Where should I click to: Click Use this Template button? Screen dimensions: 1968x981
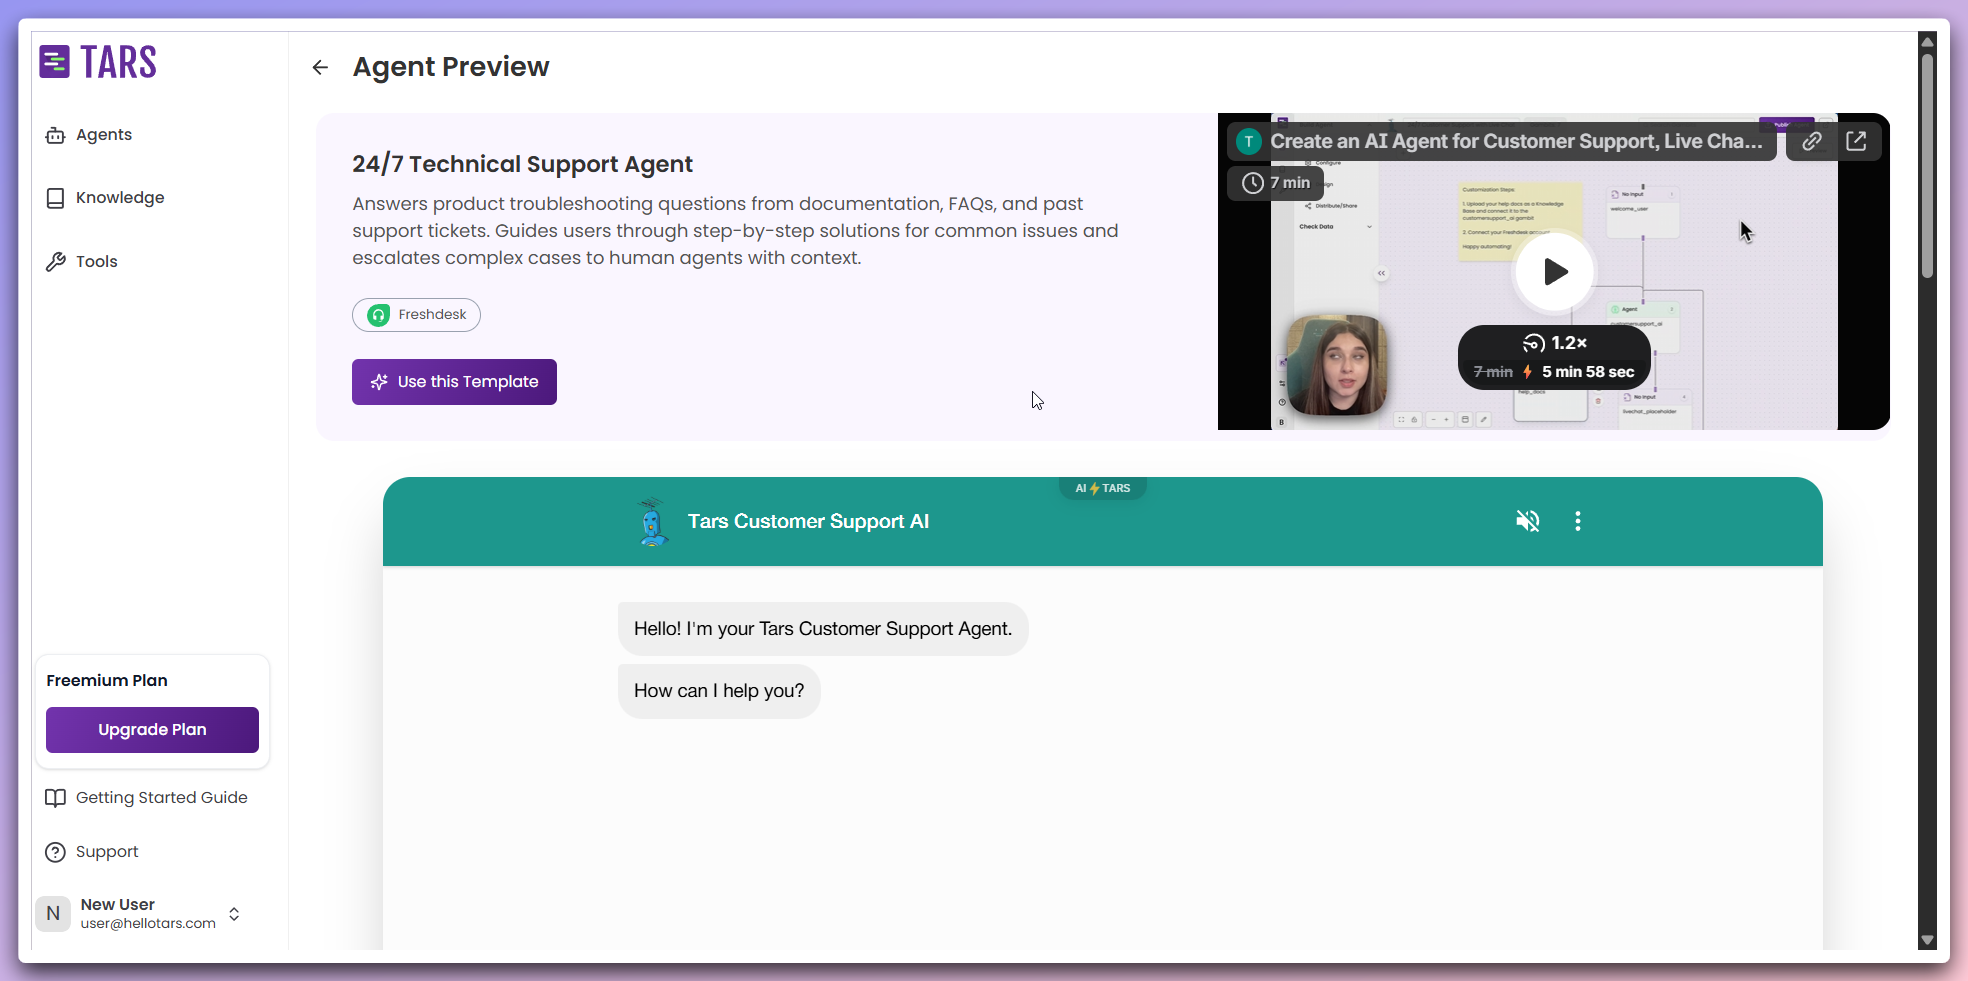click(x=454, y=382)
